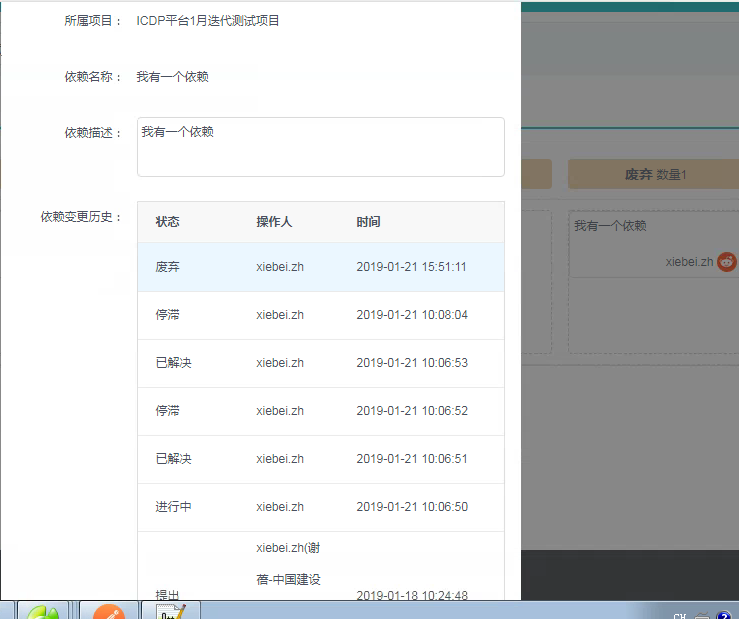This screenshot has height=619, width=739.
Task: Click timestamp 2019-01-18 10:24:48
Action: click(412, 595)
